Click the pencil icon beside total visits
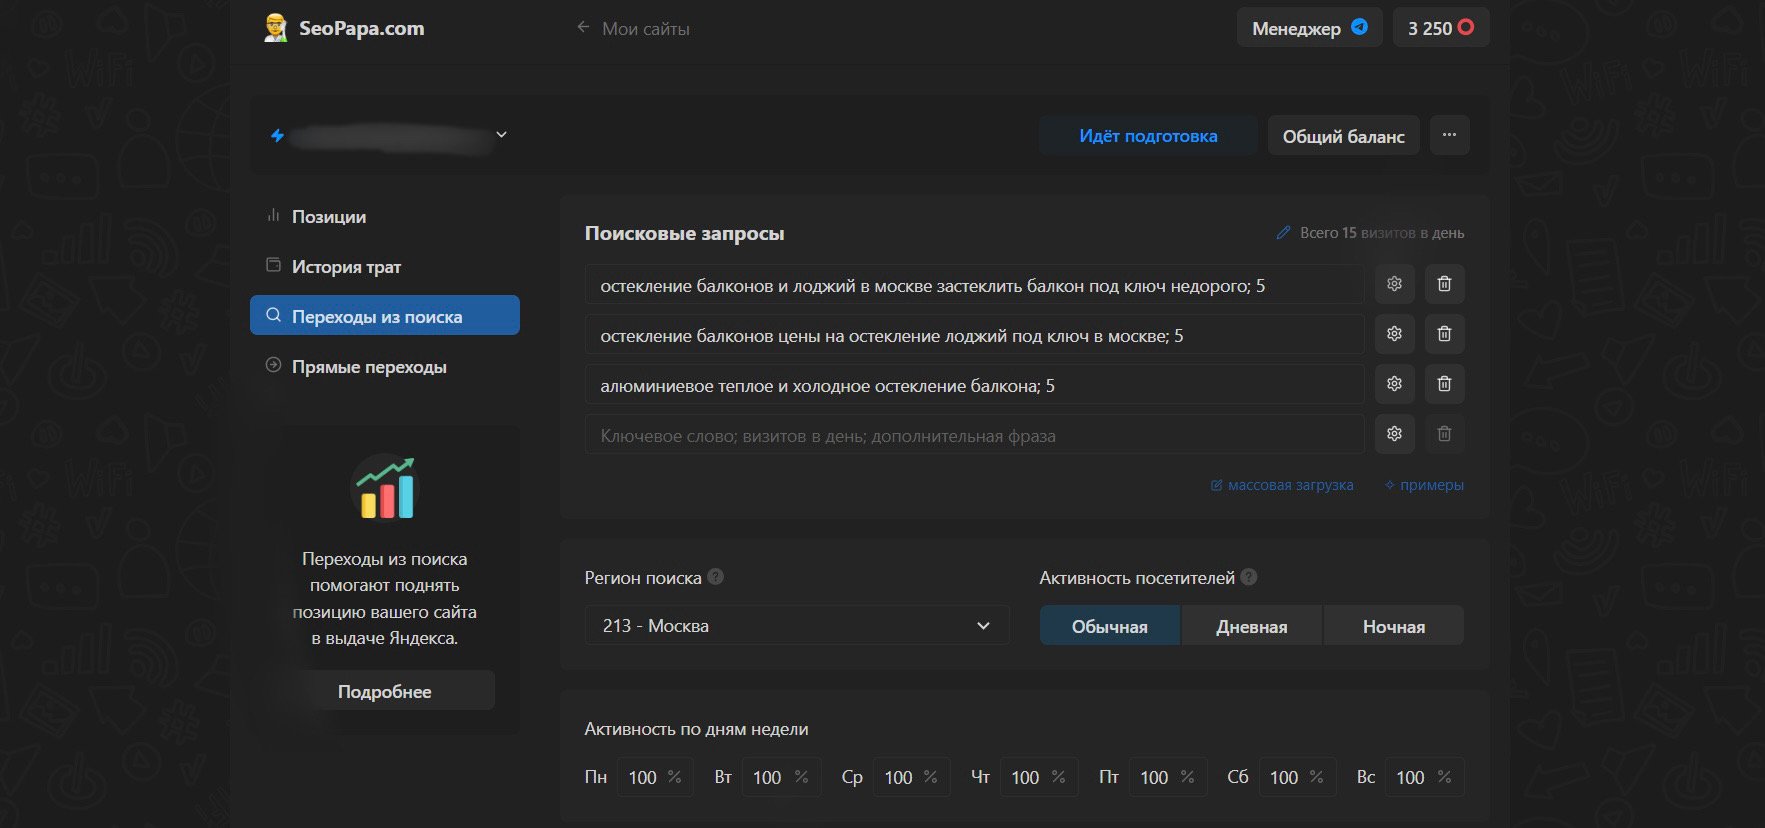 [x=1283, y=233]
